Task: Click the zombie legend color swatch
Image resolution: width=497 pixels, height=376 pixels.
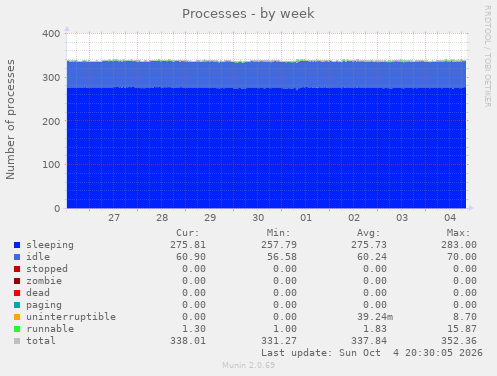Action: click(x=17, y=281)
